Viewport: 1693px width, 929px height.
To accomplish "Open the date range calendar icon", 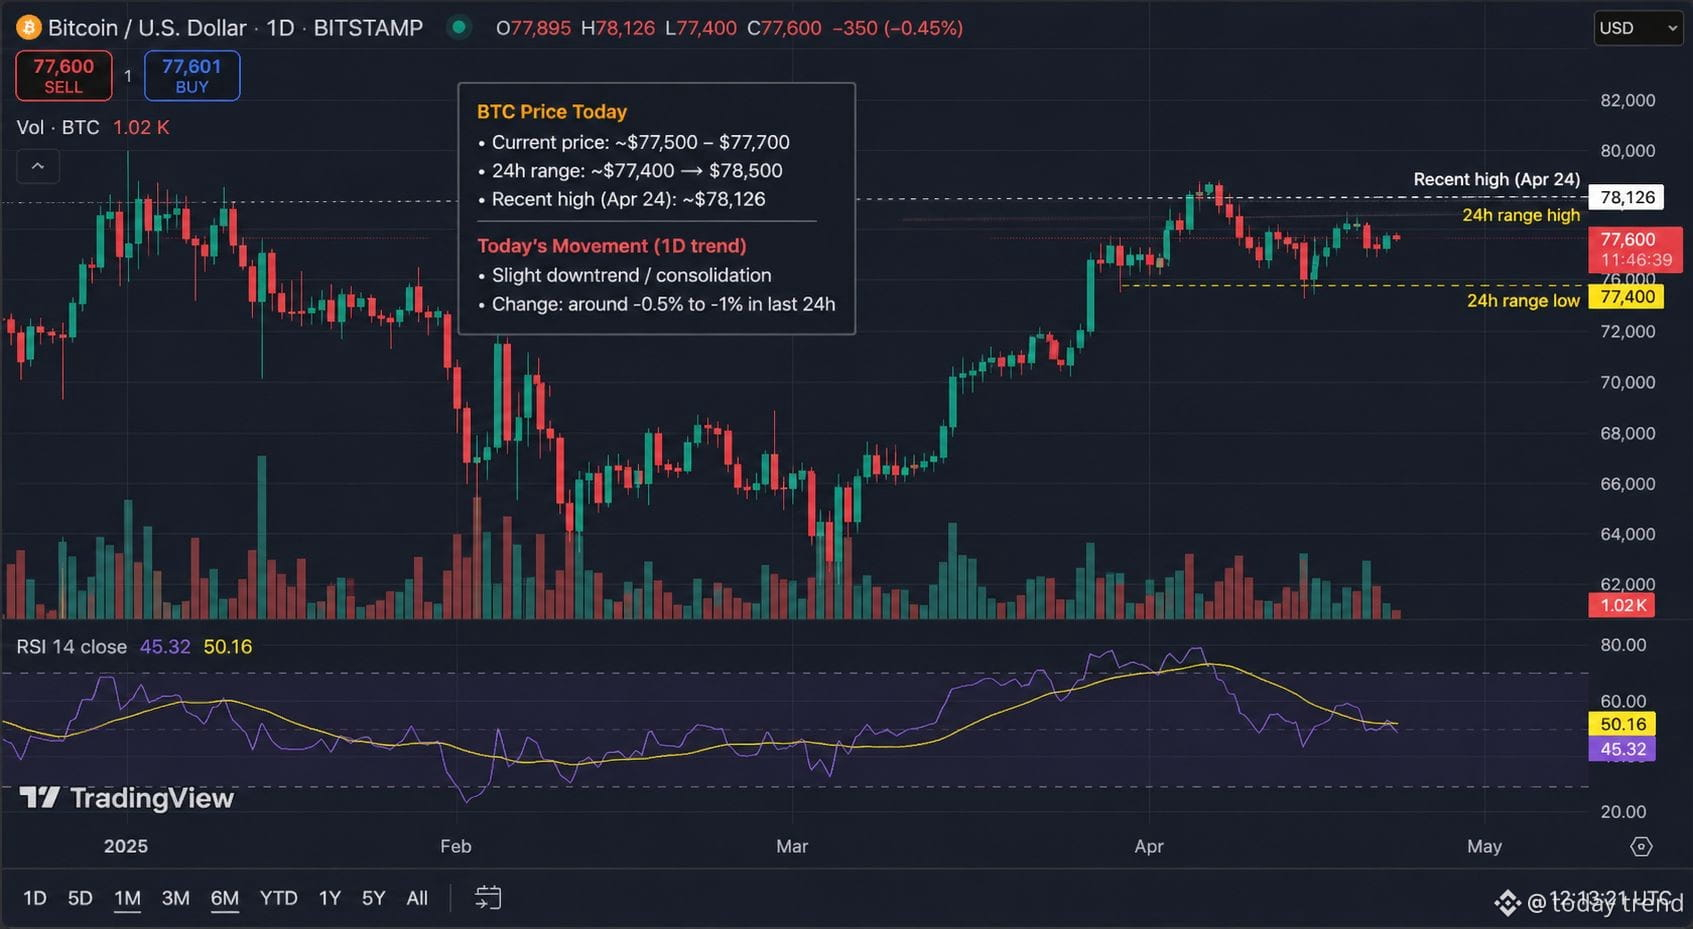I will click(x=488, y=898).
